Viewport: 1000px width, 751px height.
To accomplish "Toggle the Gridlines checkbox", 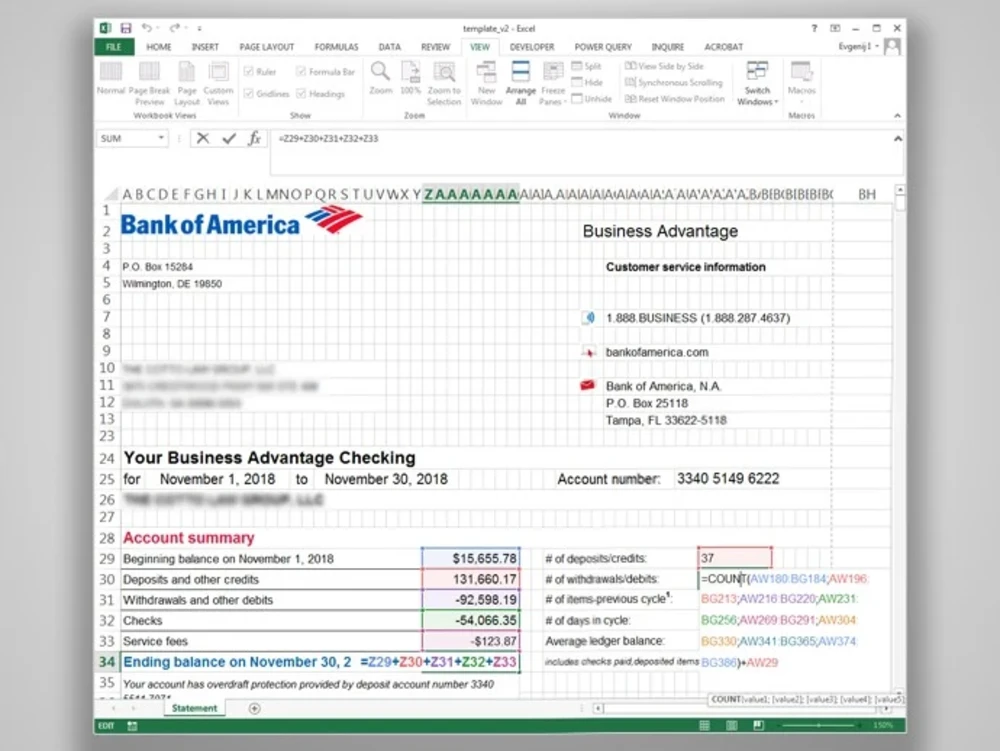I will (x=249, y=94).
